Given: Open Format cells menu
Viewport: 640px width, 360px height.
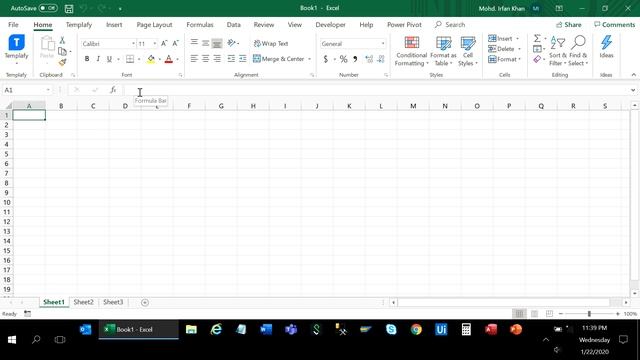Looking at the screenshot, I should 504,59.
